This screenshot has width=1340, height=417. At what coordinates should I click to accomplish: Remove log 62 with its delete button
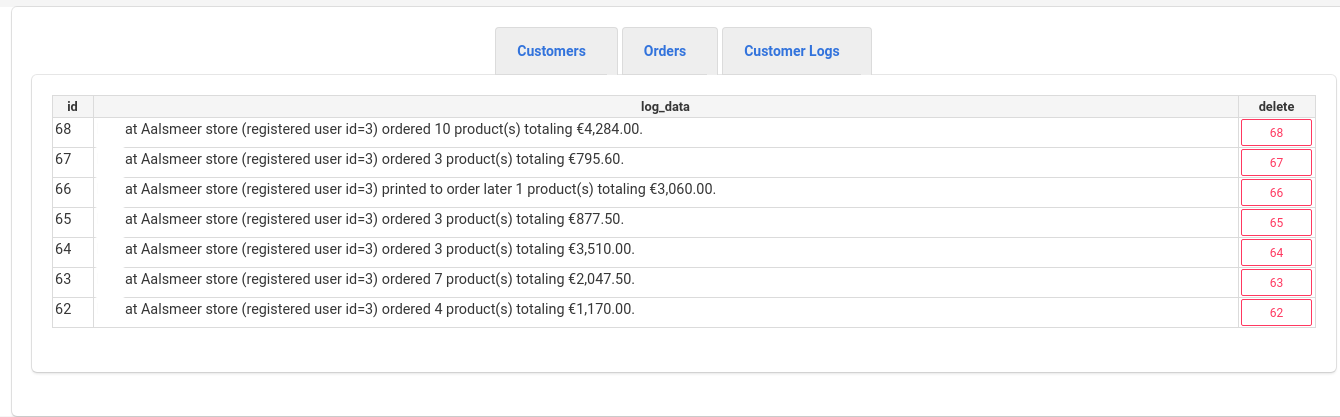coord(1276,313)
